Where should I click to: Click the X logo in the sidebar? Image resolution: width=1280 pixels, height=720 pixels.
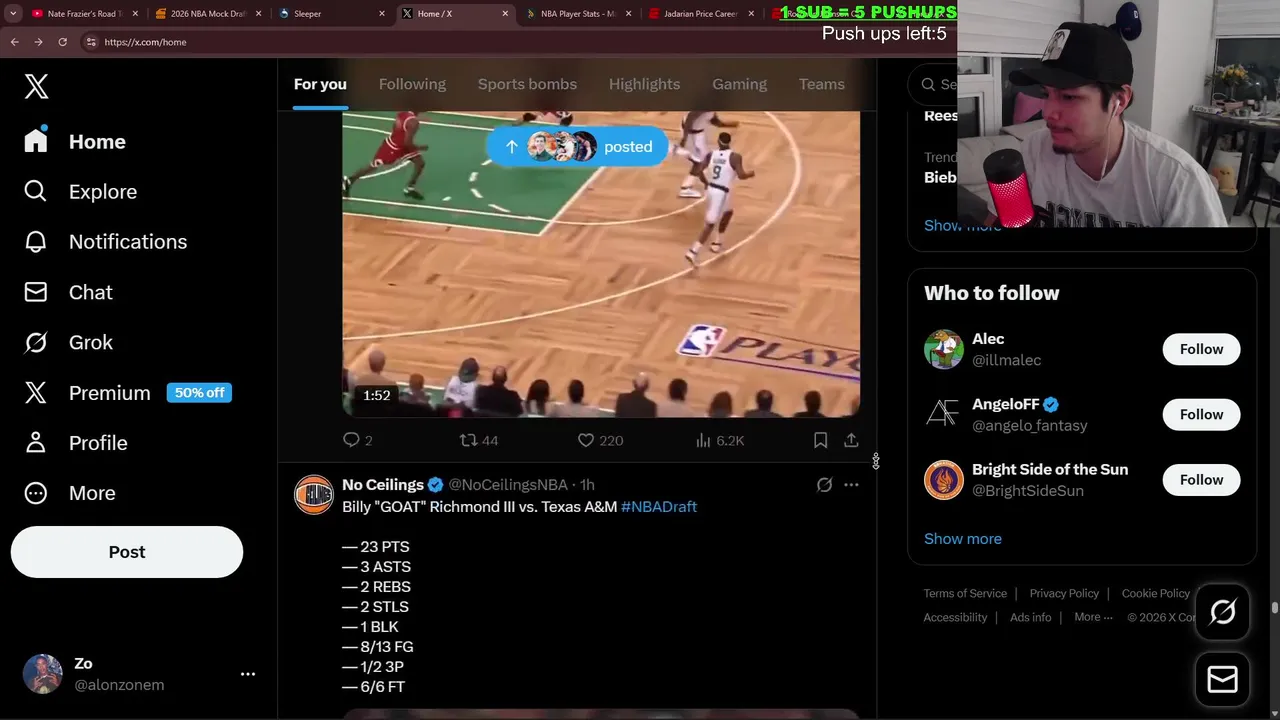point(36,86)
